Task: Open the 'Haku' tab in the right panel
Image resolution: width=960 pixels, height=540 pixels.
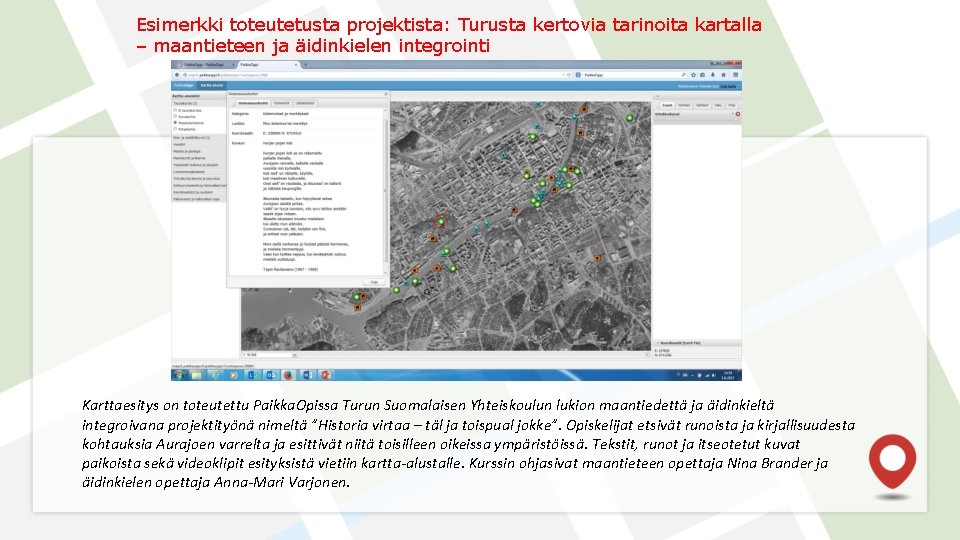Action: [x=718, y=105]
